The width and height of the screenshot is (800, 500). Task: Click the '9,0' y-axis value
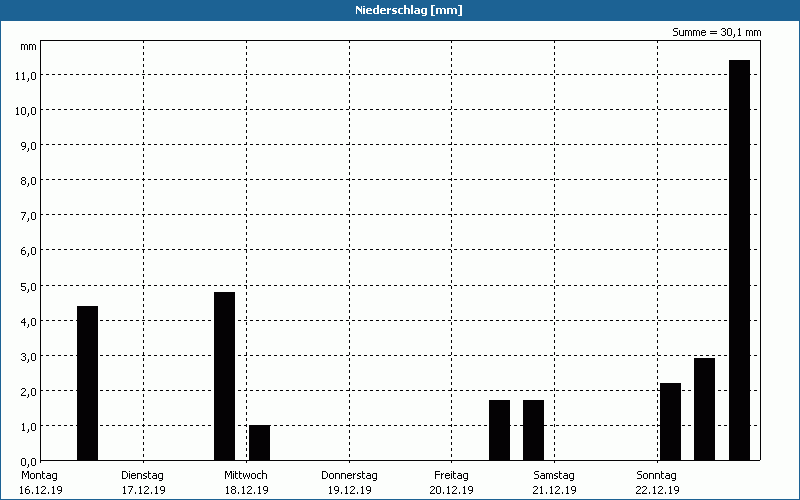click(x=28, y=145)
